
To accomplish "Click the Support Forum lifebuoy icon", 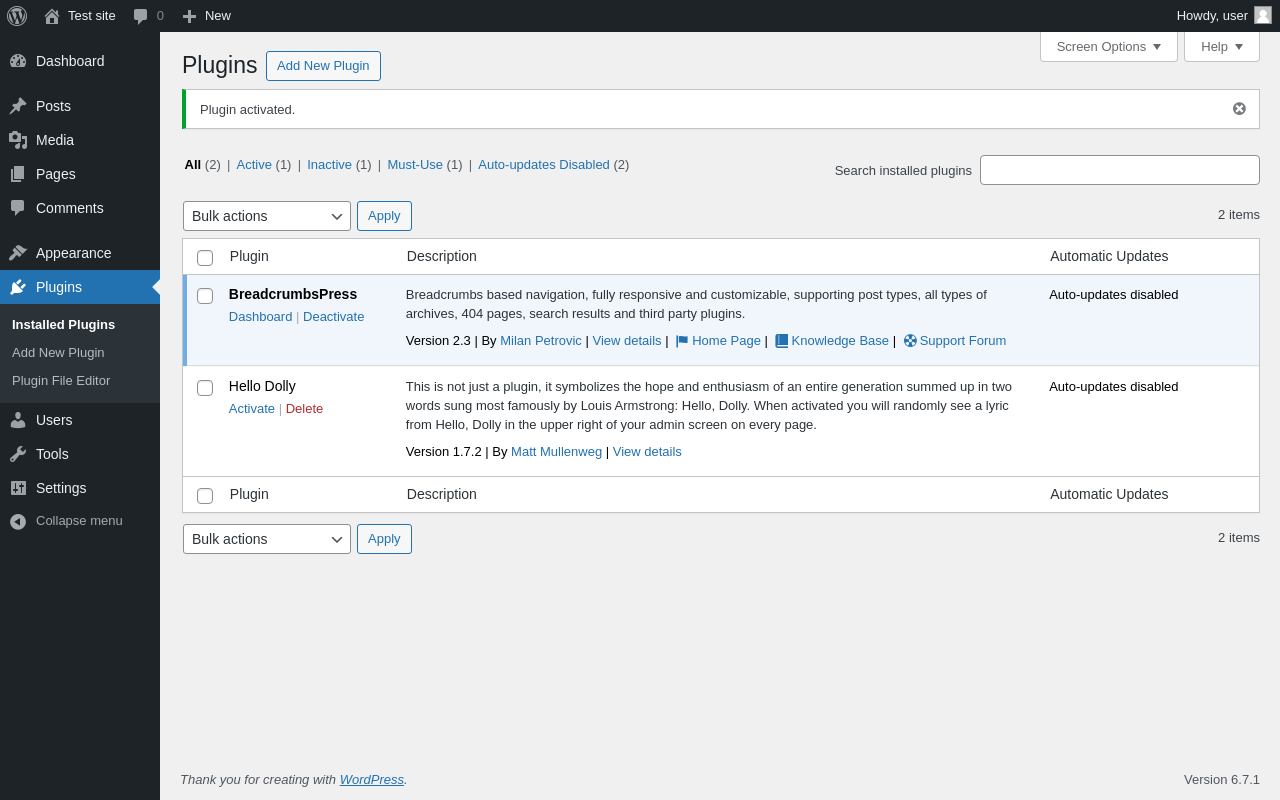I will [910, 341].
